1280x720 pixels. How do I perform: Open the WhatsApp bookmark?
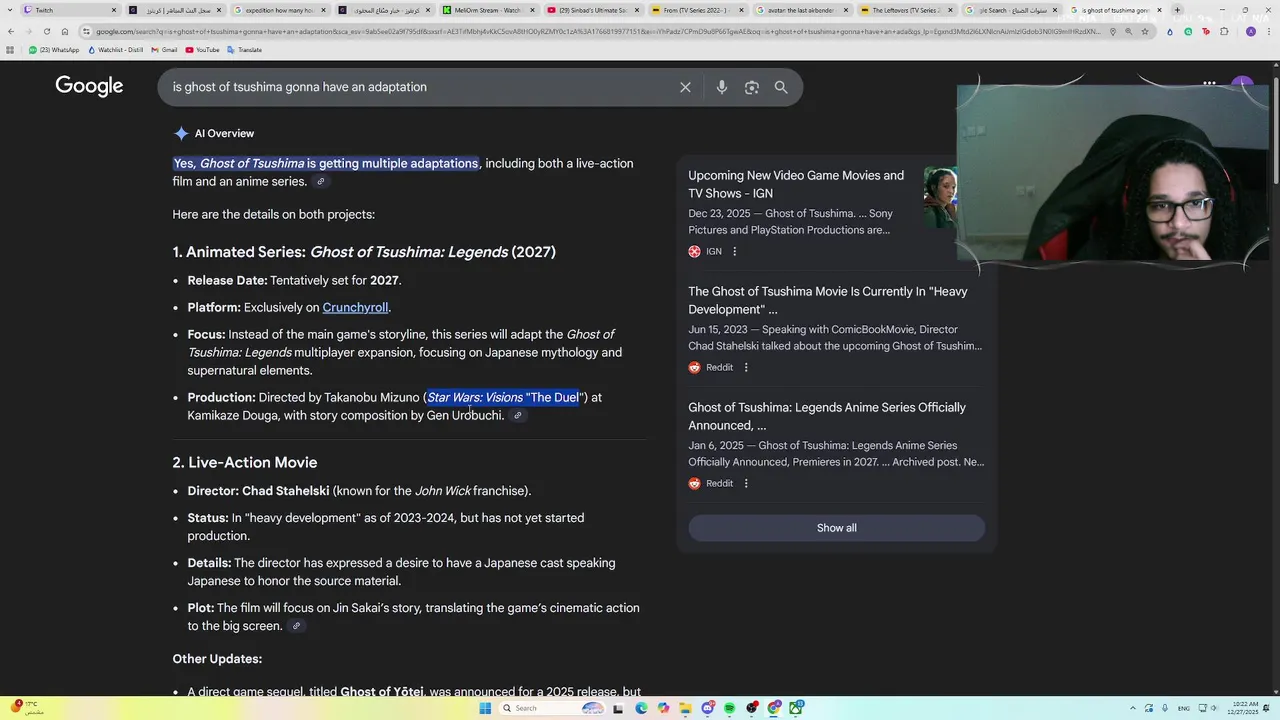tap(54, 50)
